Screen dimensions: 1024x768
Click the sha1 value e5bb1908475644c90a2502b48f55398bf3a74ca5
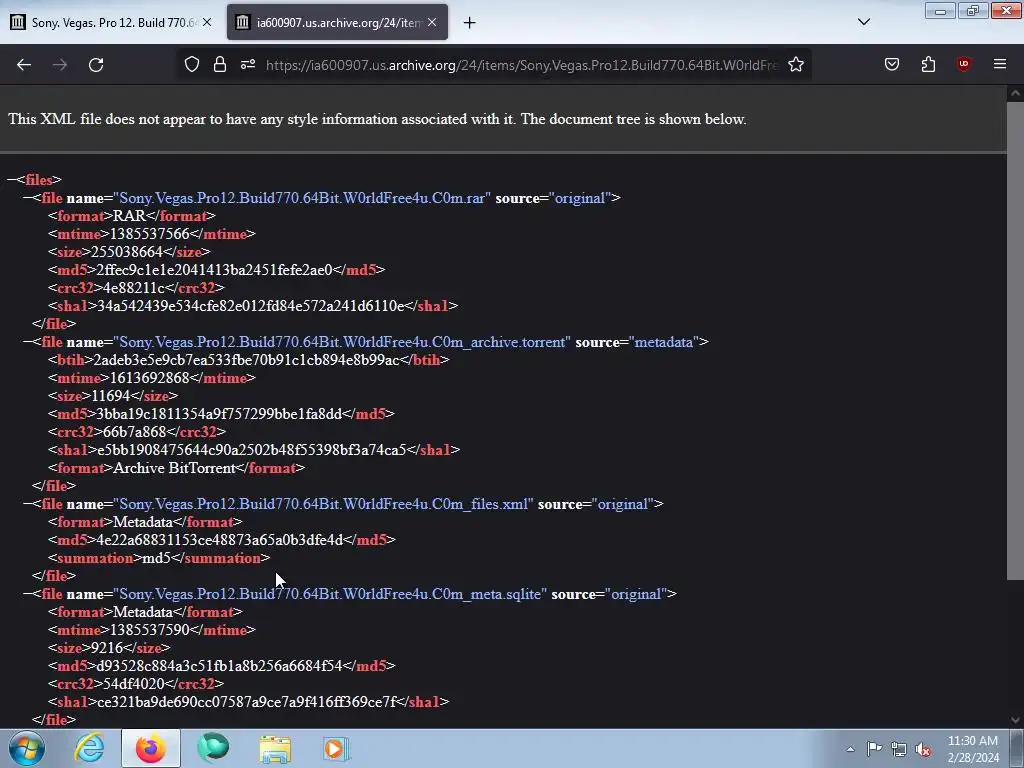point(252,449)
